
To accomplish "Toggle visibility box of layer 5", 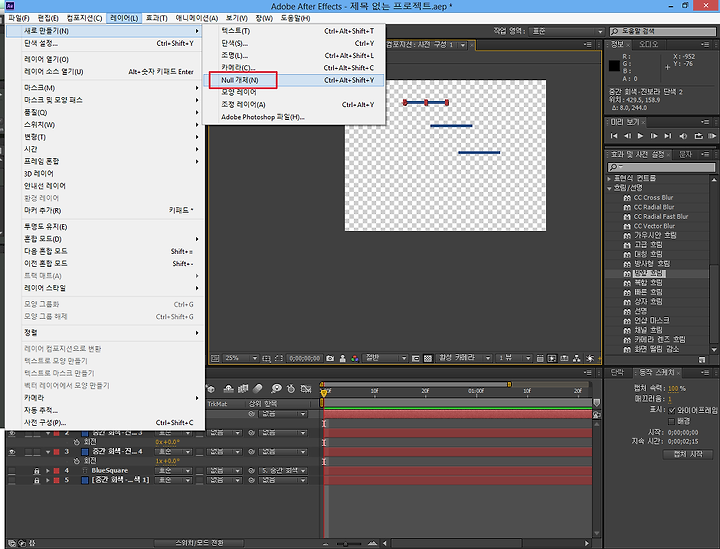I will tap(12, 480).
